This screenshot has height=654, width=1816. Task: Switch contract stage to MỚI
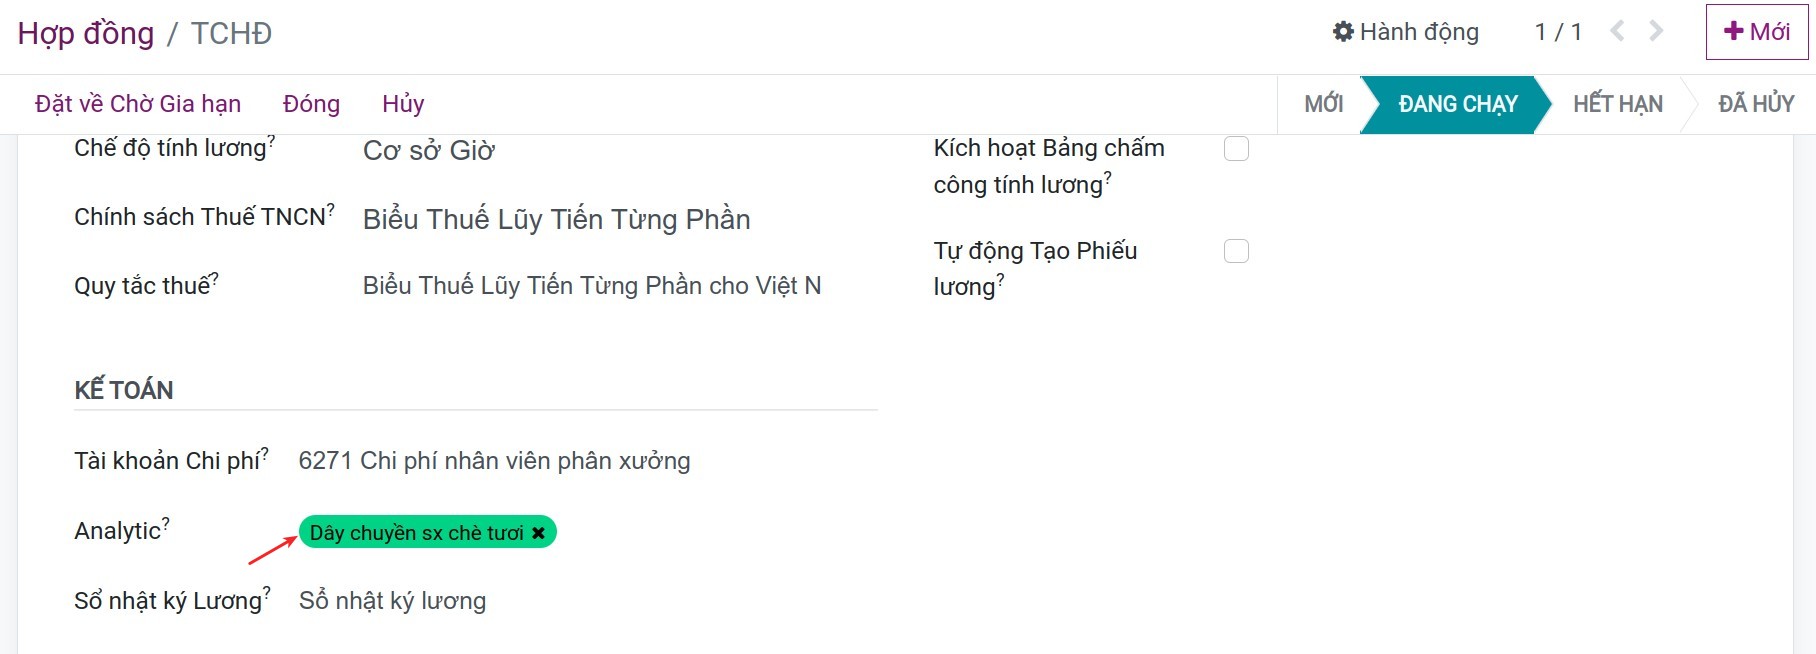tap(1322, 103)
